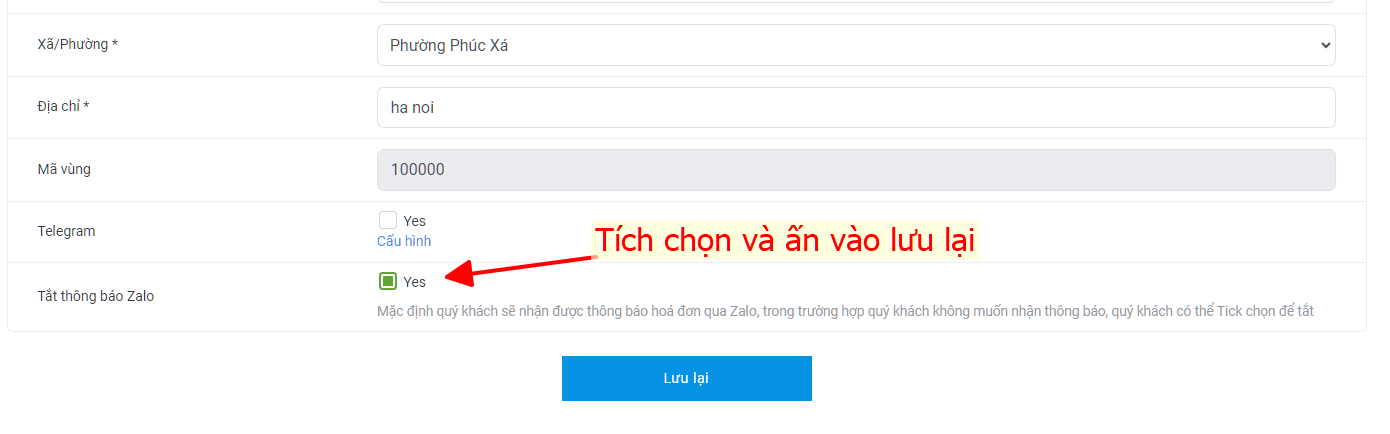Open the Cấu hình link under Telegram
Image resolution: width=1390 pixels, height=434 pixels.
[x=404, y=241]
